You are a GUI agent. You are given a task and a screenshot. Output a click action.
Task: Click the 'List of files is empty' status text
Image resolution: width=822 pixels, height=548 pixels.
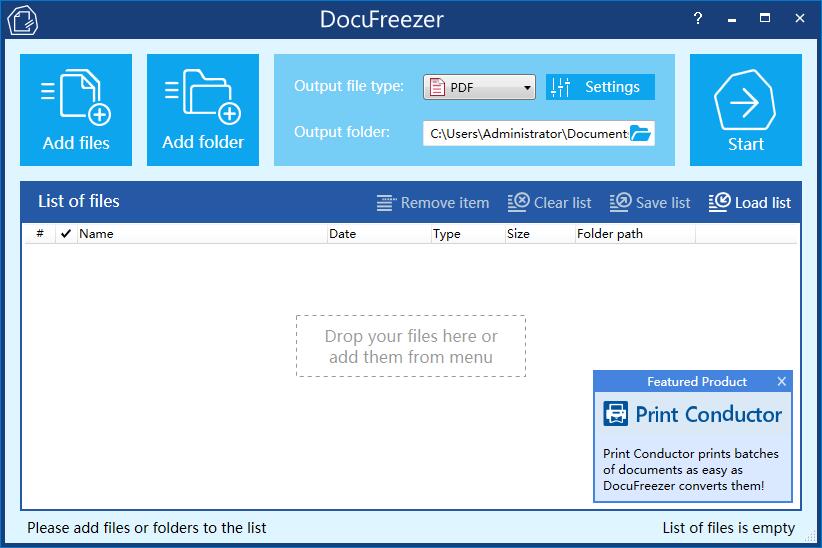(x=729, y=528)
